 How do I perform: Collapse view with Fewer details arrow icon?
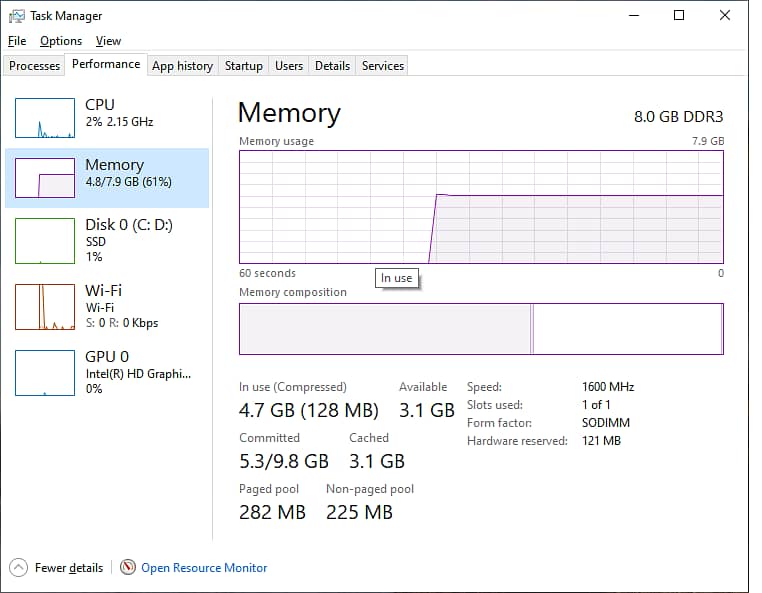coord(19,568)
